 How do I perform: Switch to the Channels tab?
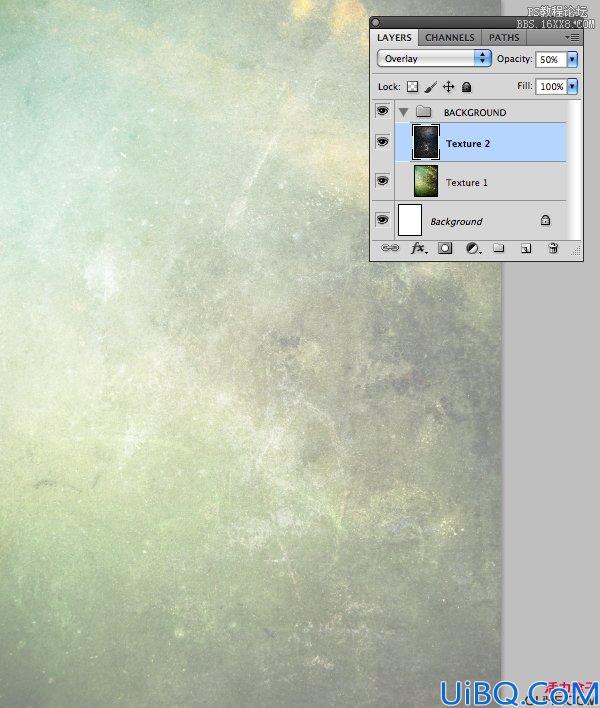(x=450, y=37)
